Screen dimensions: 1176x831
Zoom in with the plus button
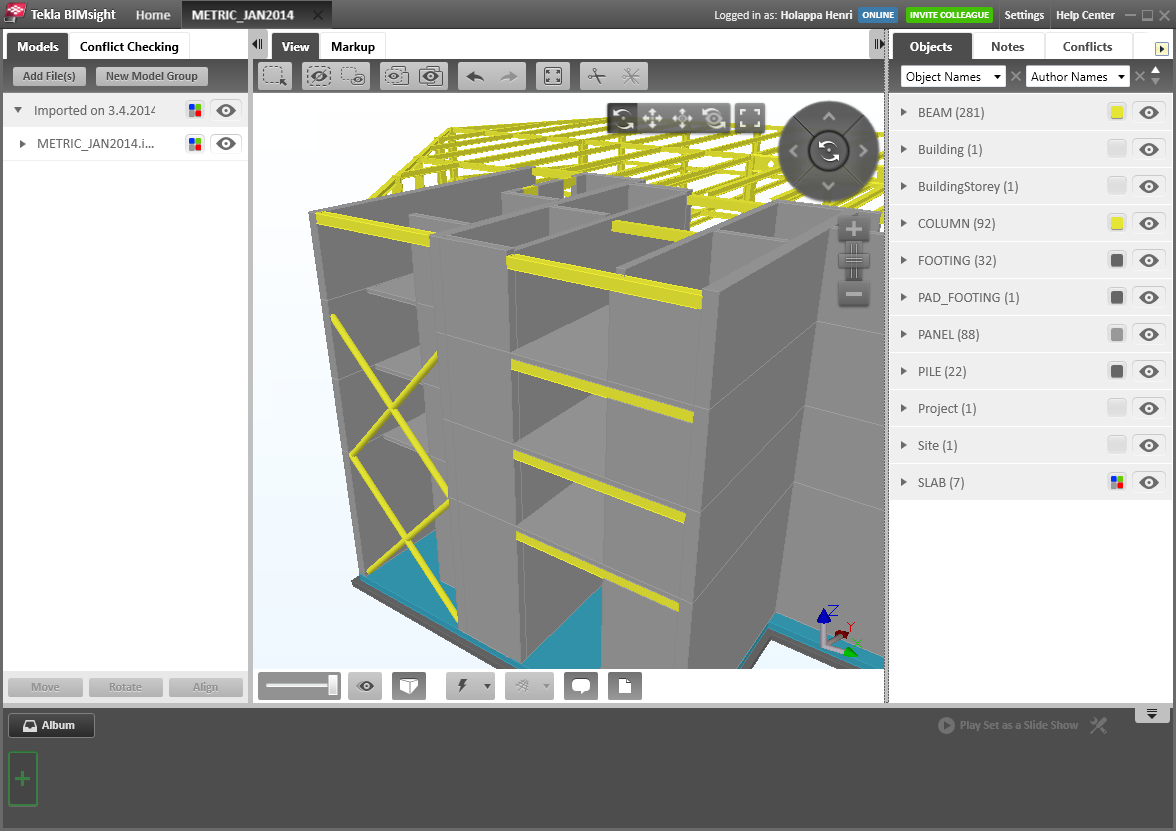[x=854, y=229]
